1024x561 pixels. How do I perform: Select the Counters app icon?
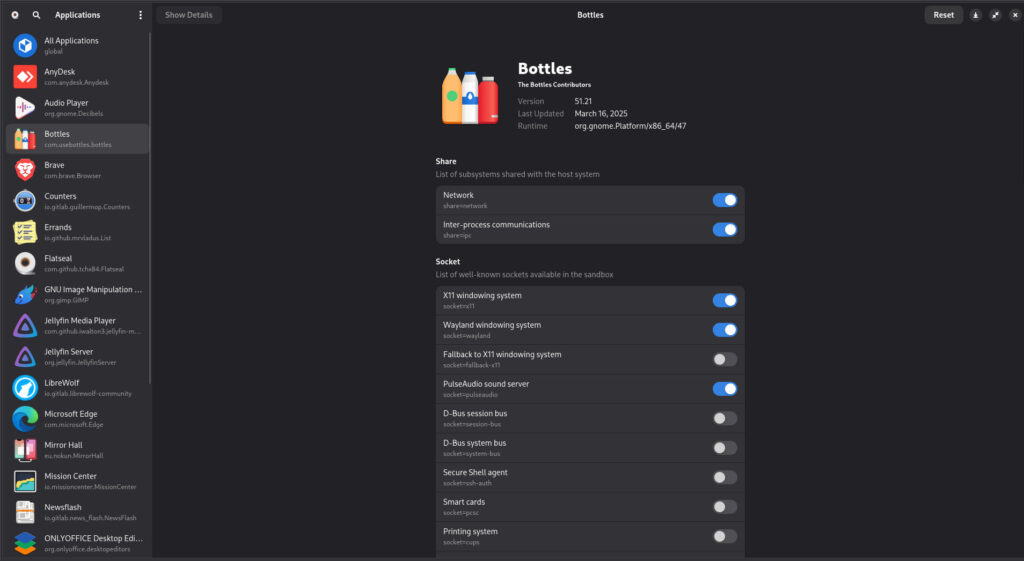(25, 201)
